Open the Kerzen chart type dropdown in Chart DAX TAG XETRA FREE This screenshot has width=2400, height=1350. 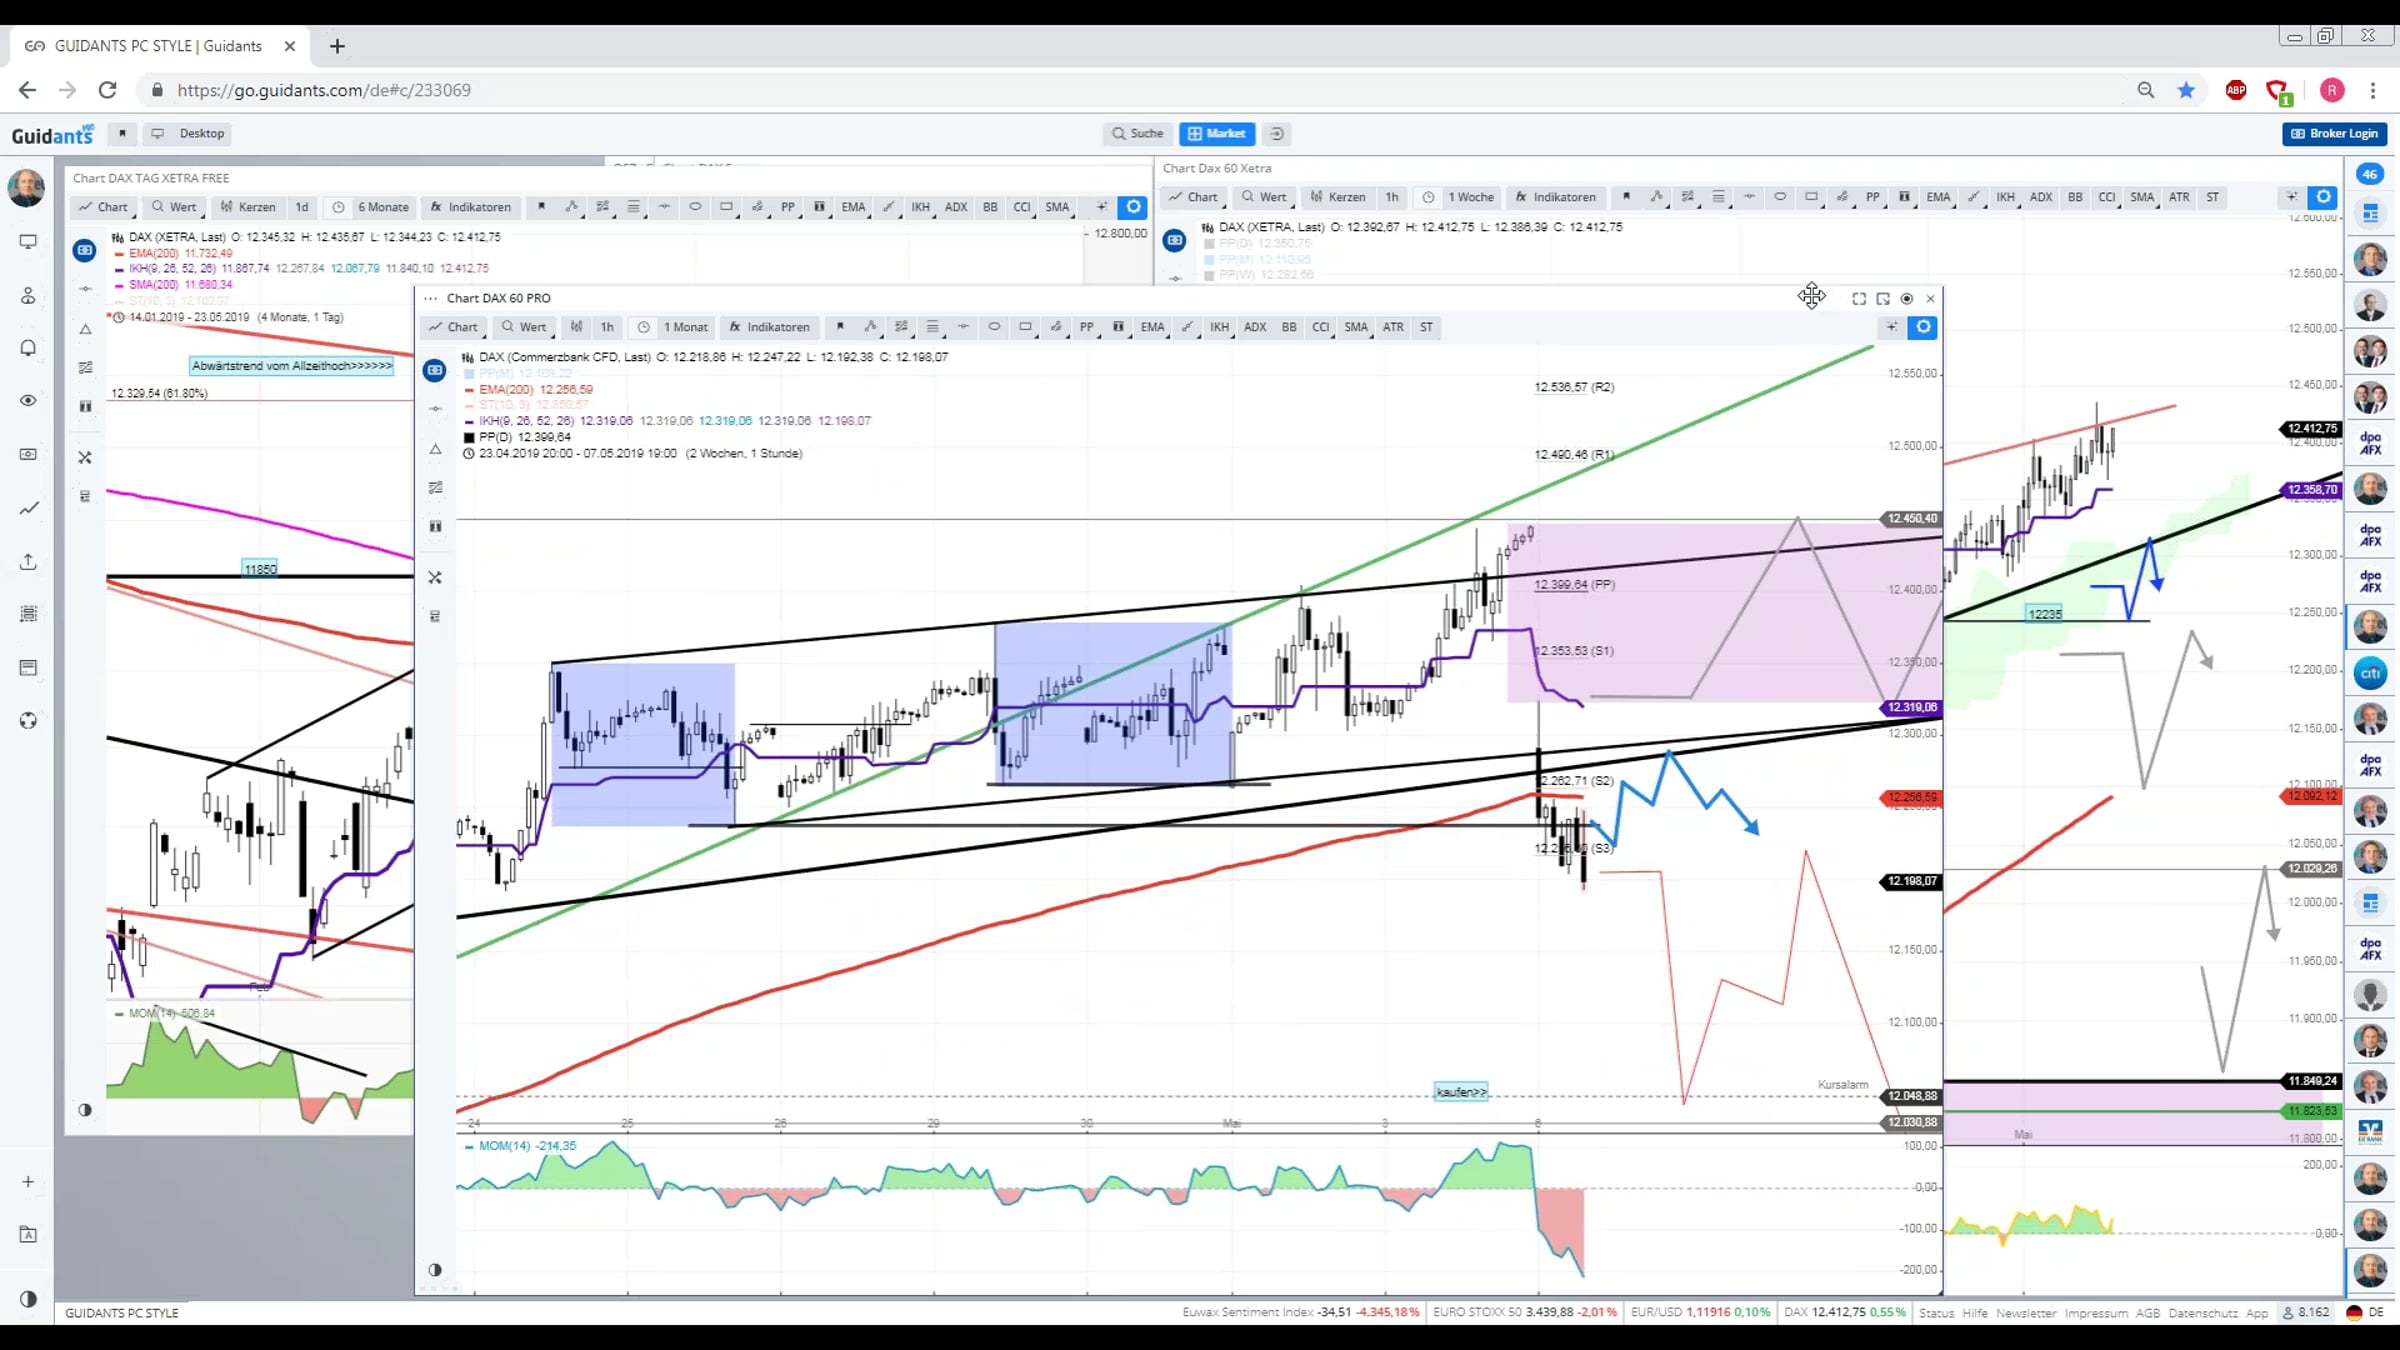tap(248, 207)
